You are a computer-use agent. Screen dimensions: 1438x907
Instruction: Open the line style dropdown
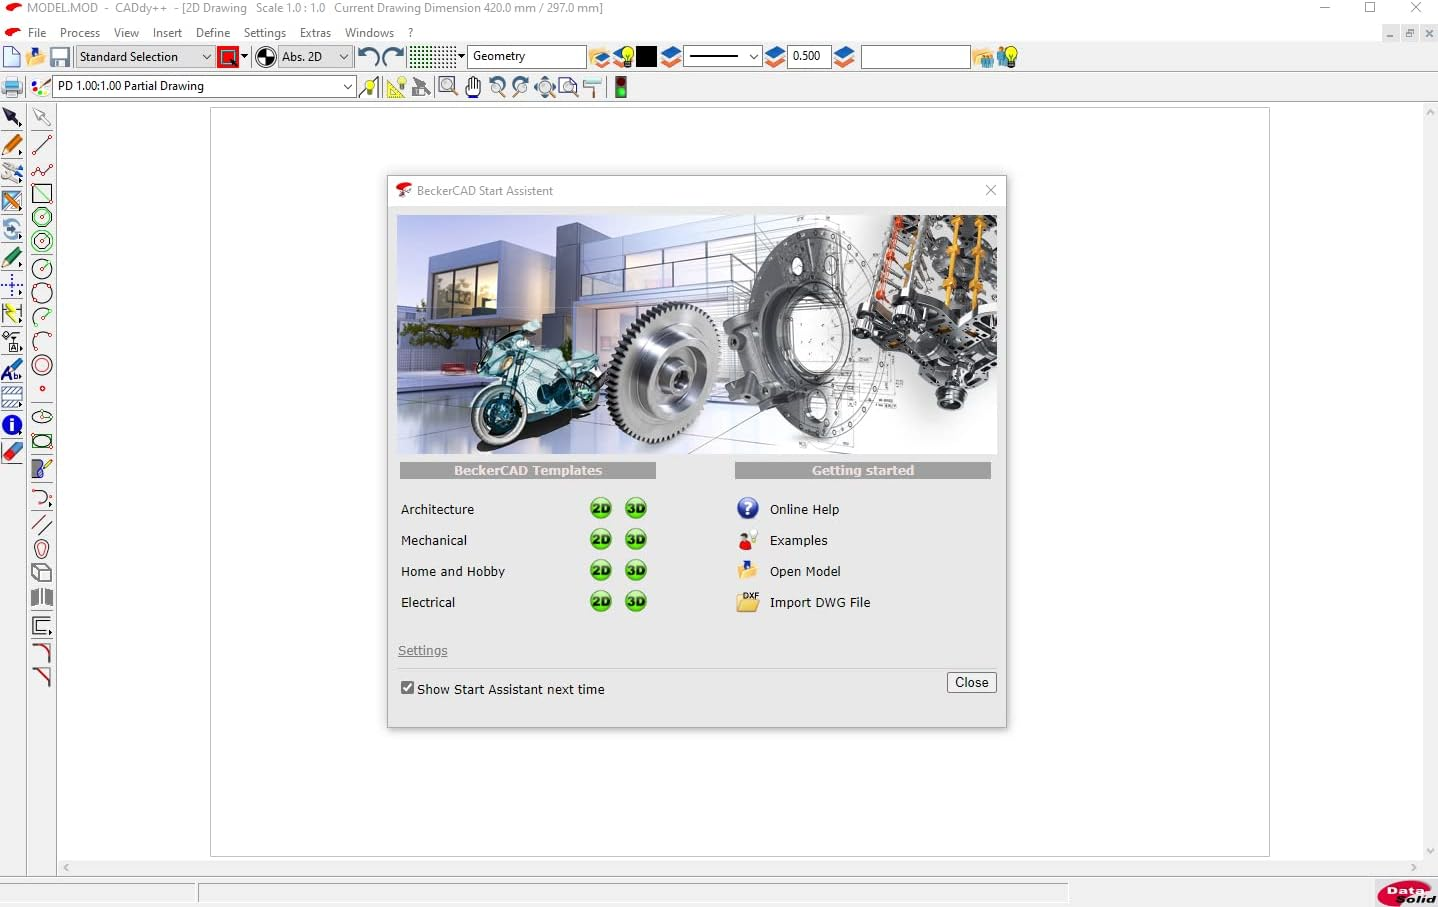pos(755,57)
